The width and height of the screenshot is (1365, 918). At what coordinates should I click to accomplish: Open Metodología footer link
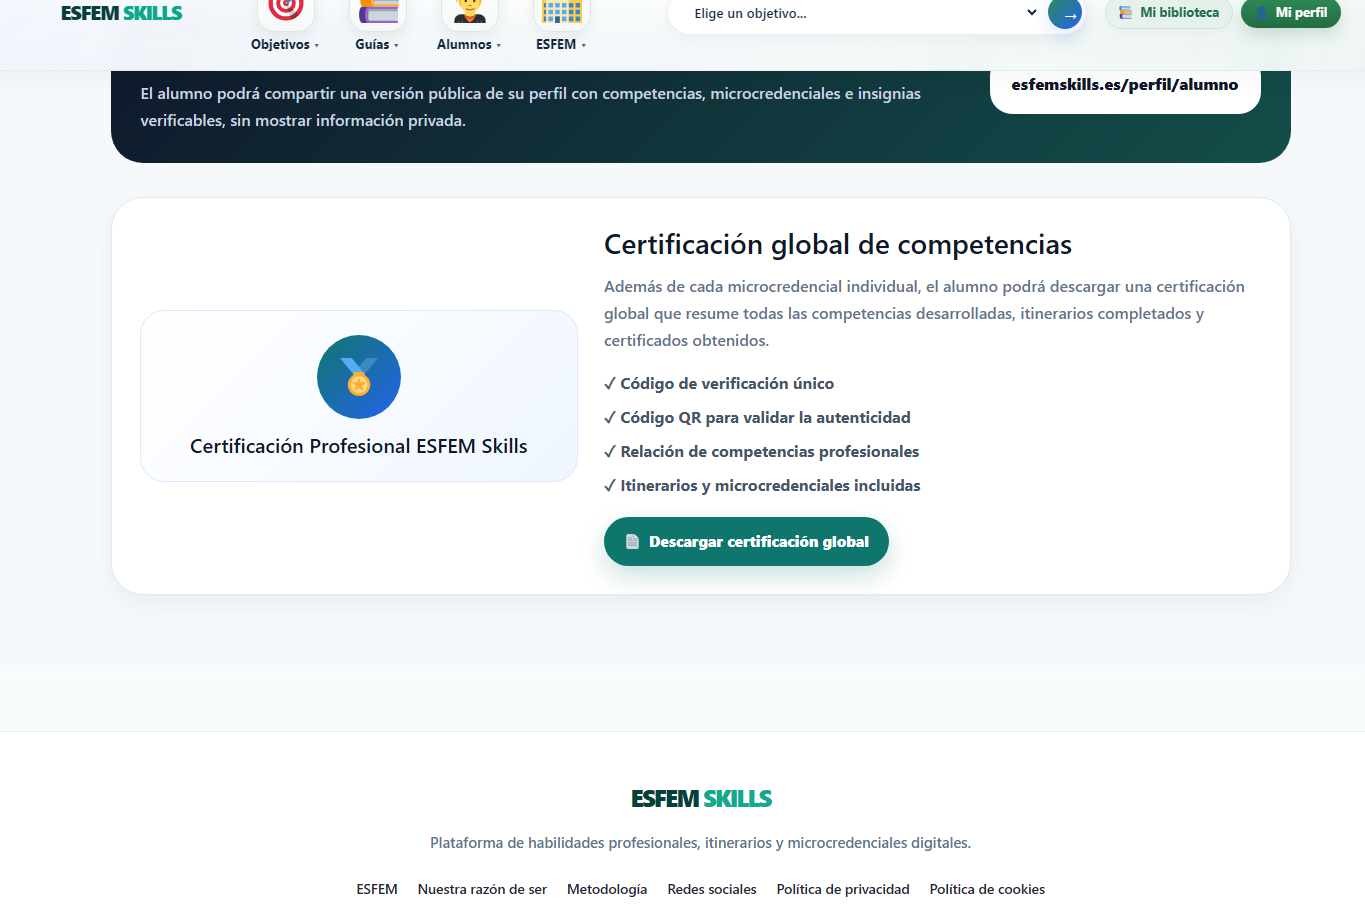607,889
